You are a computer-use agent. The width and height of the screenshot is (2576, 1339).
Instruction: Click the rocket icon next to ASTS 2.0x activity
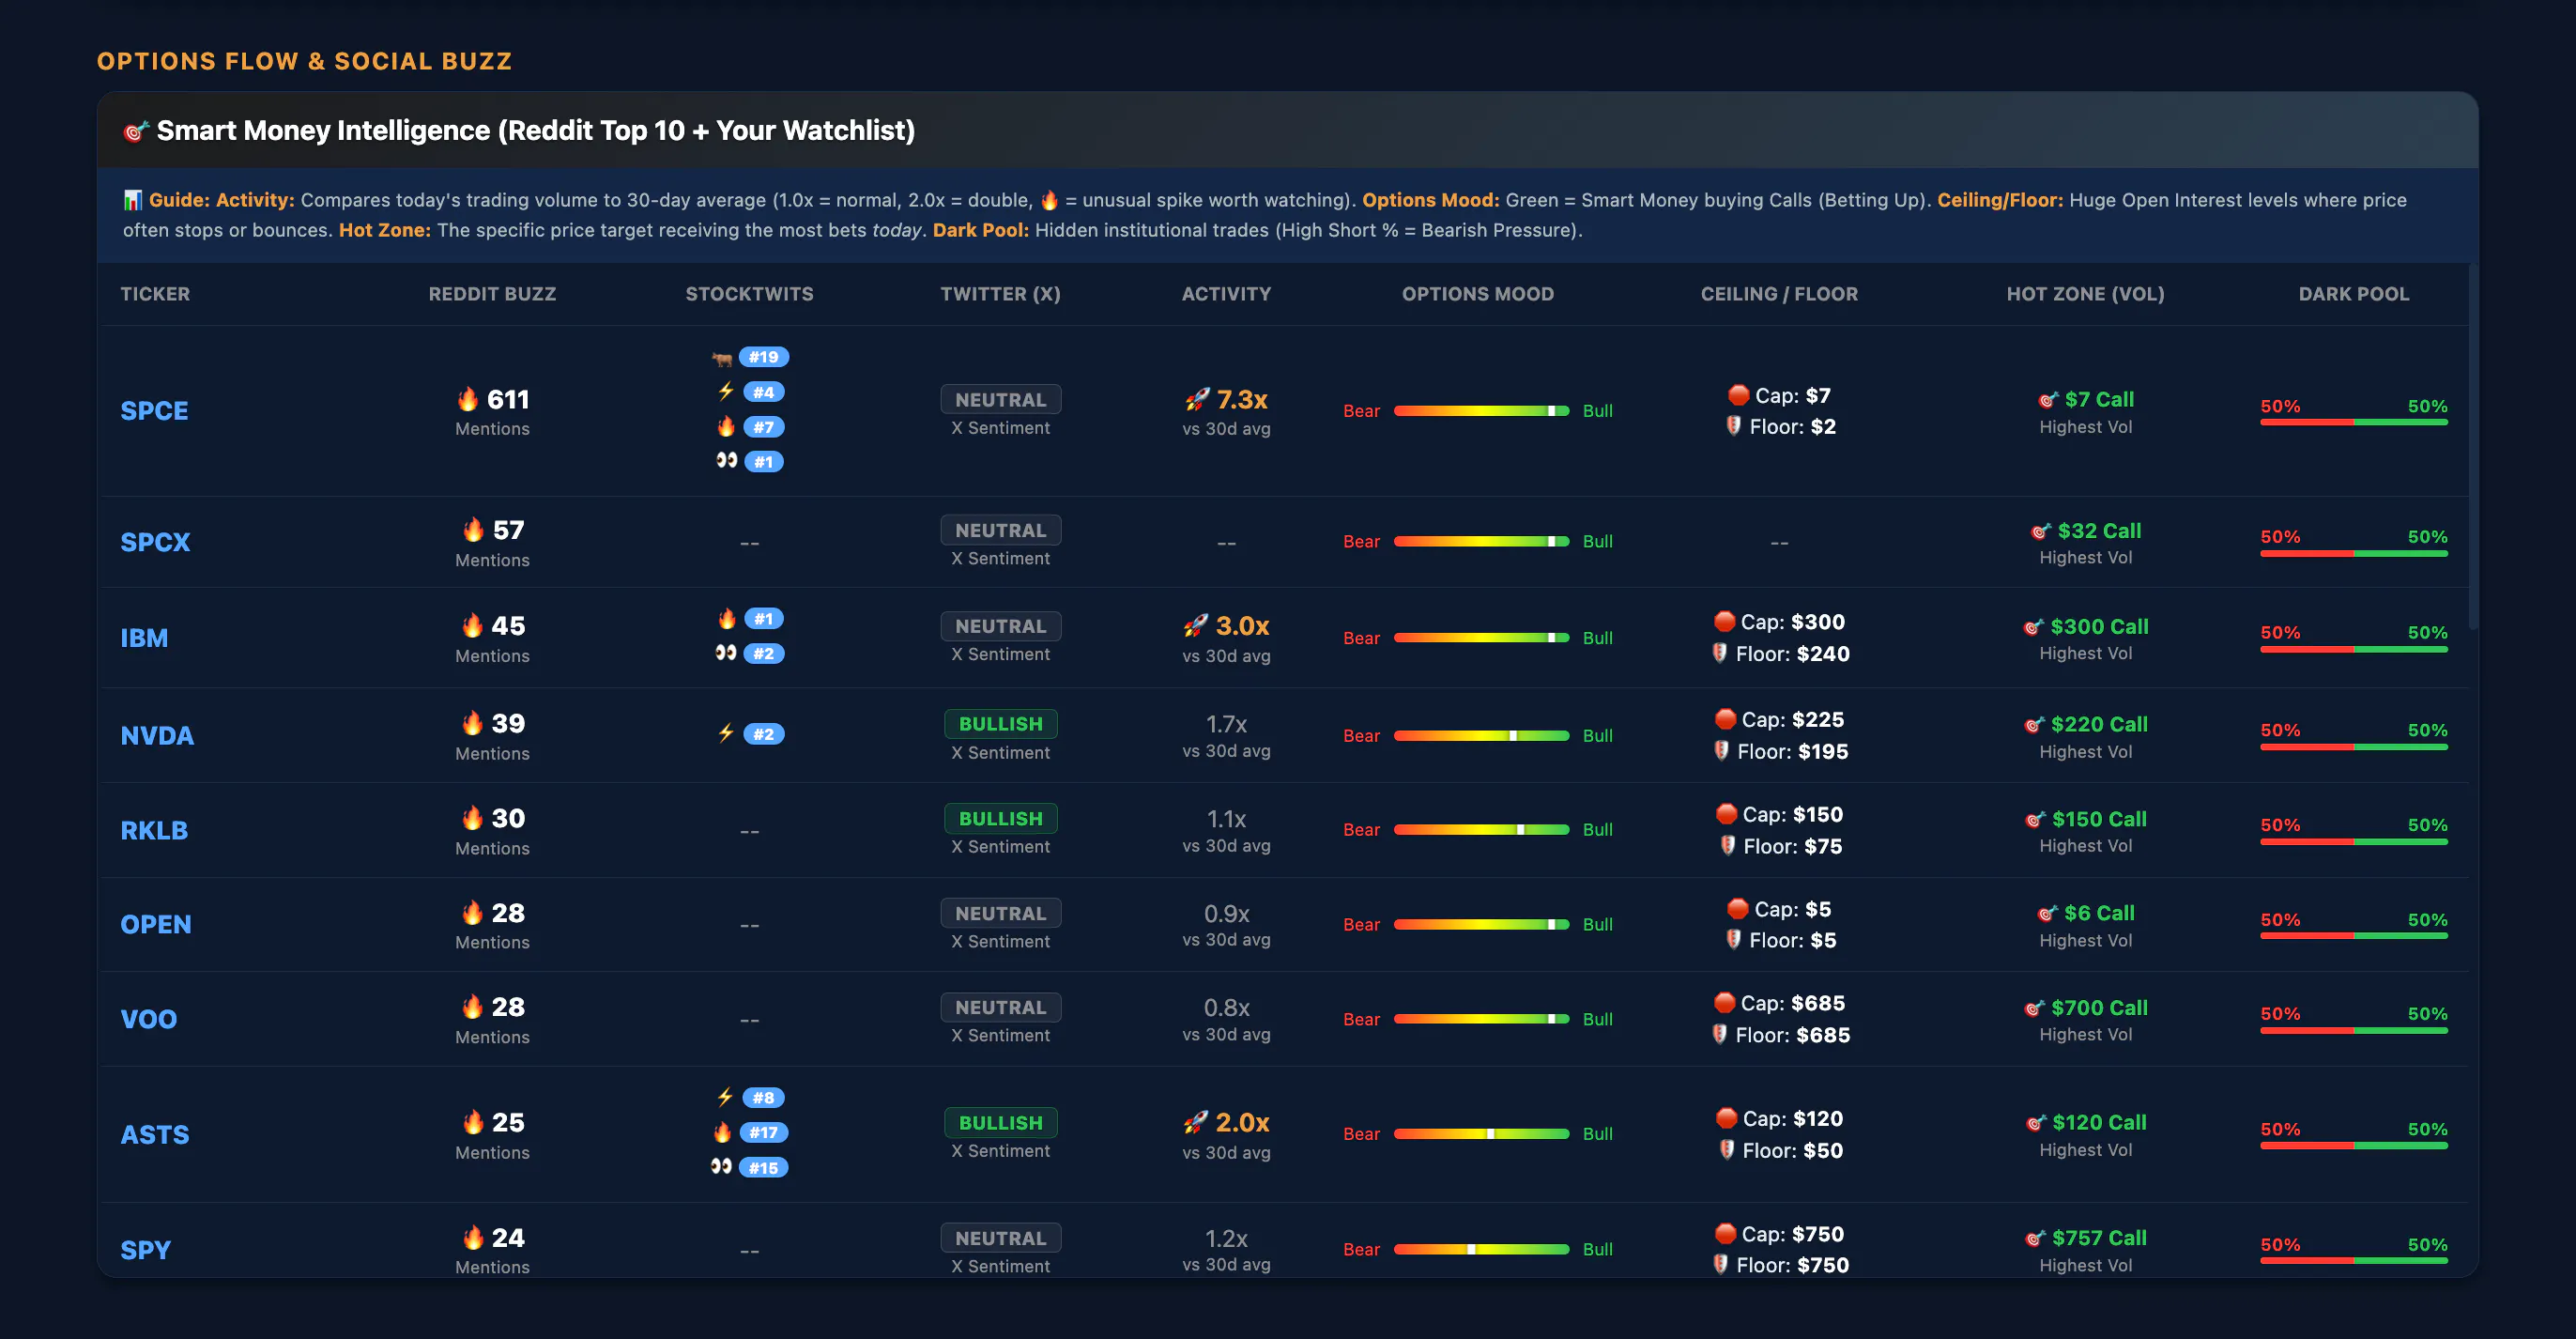(1196, 1122)
